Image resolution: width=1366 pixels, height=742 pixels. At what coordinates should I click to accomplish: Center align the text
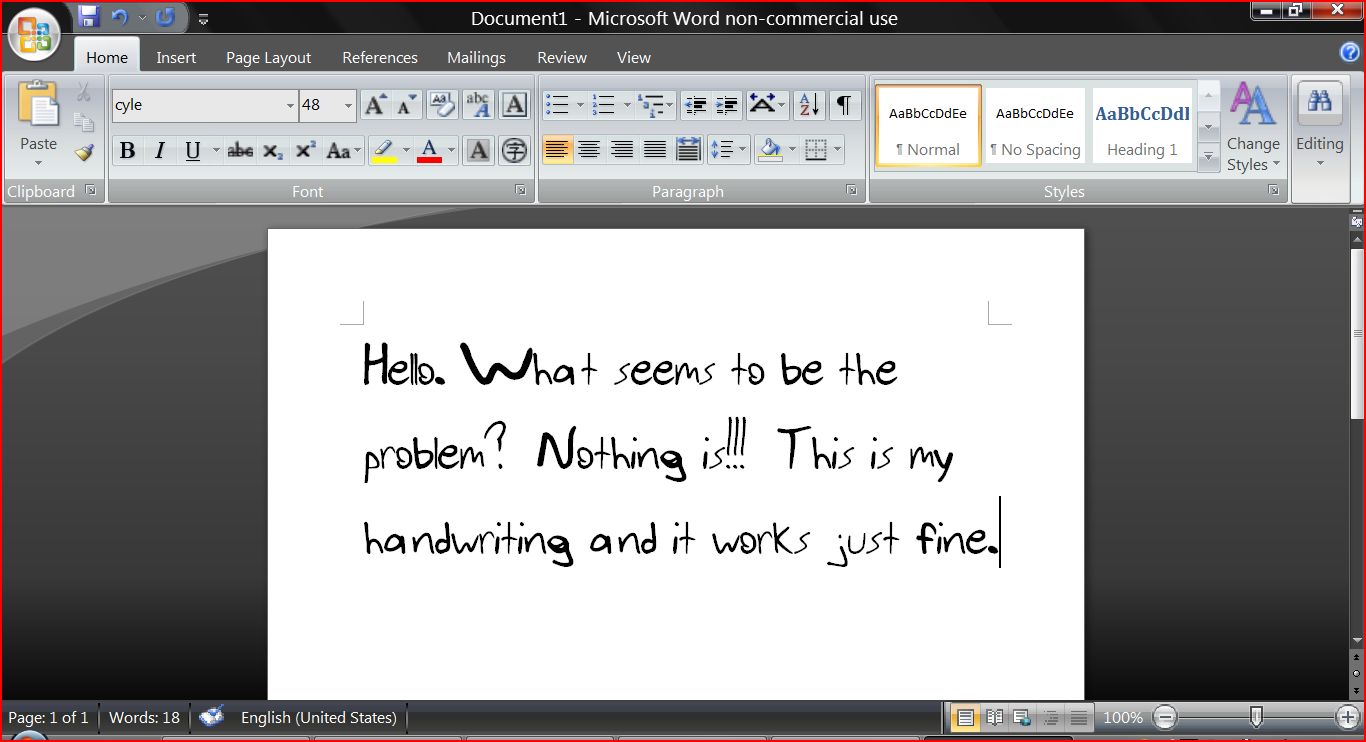(x=590, y=151)
